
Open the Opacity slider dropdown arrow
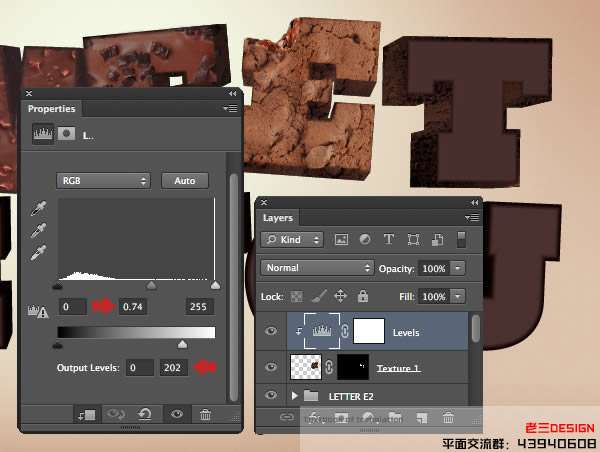coord(458,268)
